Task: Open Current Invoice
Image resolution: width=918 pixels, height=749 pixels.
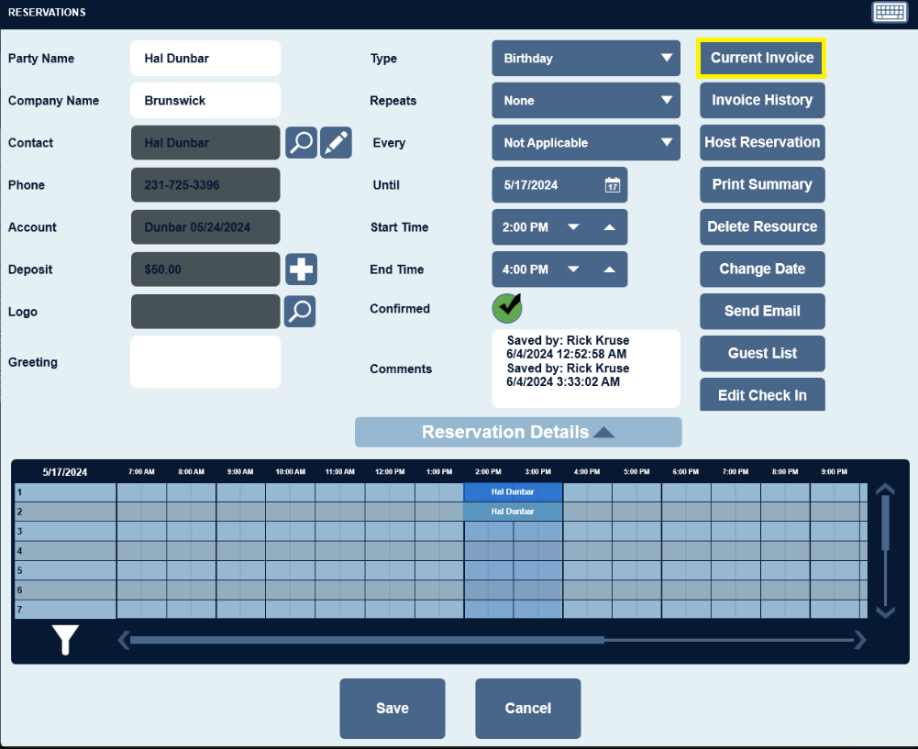Action: click(761, 58)
